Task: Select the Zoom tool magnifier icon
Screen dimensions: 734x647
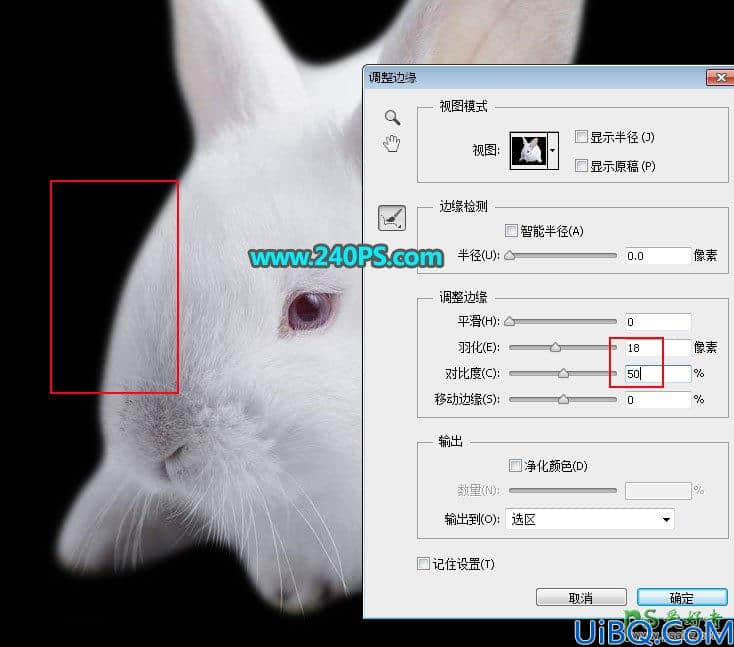Action: (392, 117)
